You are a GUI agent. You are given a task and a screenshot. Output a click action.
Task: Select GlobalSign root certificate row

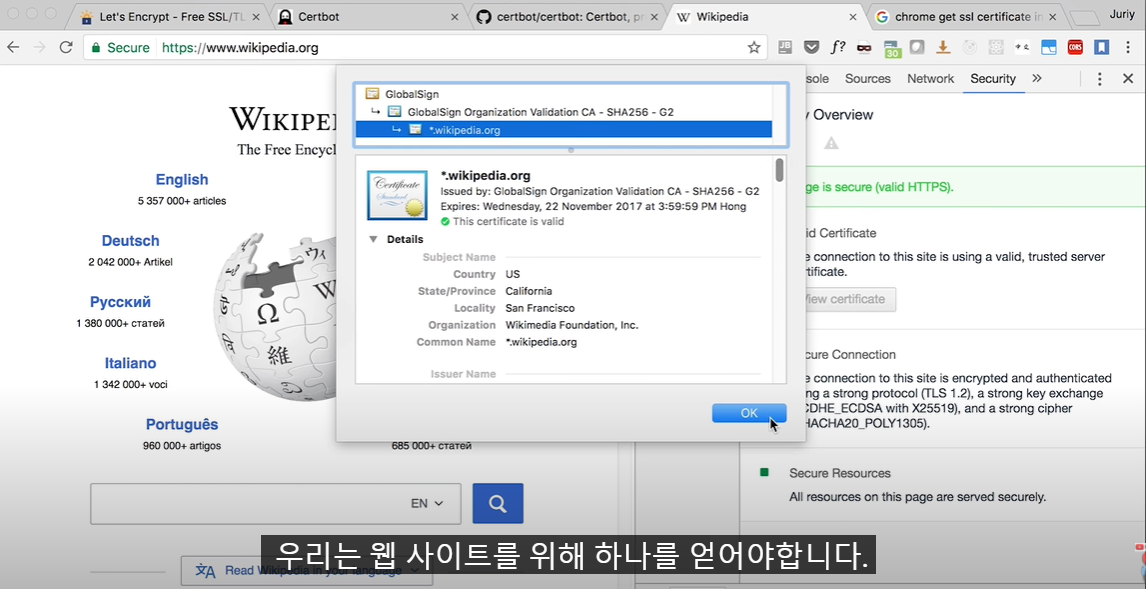pos(563,94)
